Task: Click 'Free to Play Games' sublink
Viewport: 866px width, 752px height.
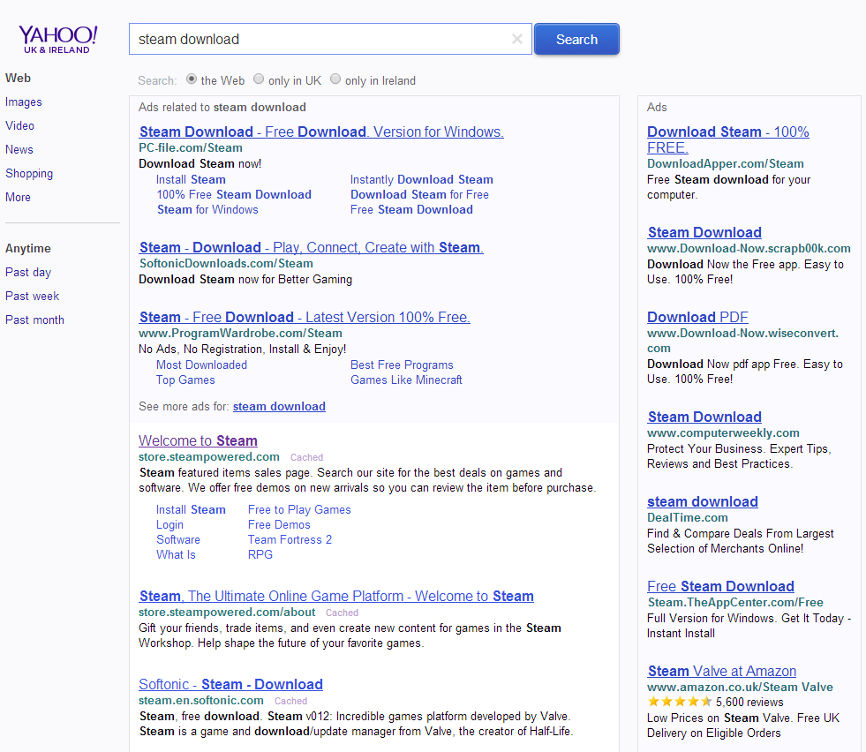Action: point(299,510)
